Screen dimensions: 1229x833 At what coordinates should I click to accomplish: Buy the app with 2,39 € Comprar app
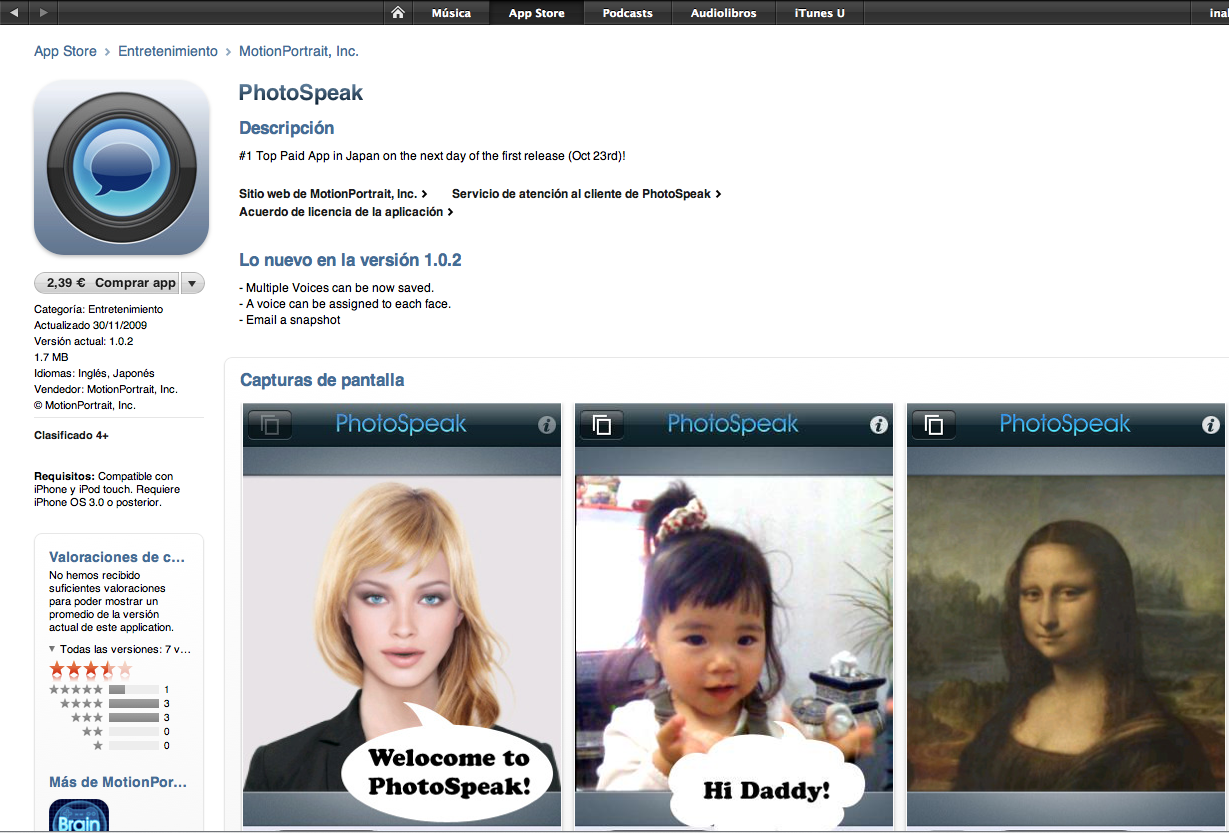point(108,283)
